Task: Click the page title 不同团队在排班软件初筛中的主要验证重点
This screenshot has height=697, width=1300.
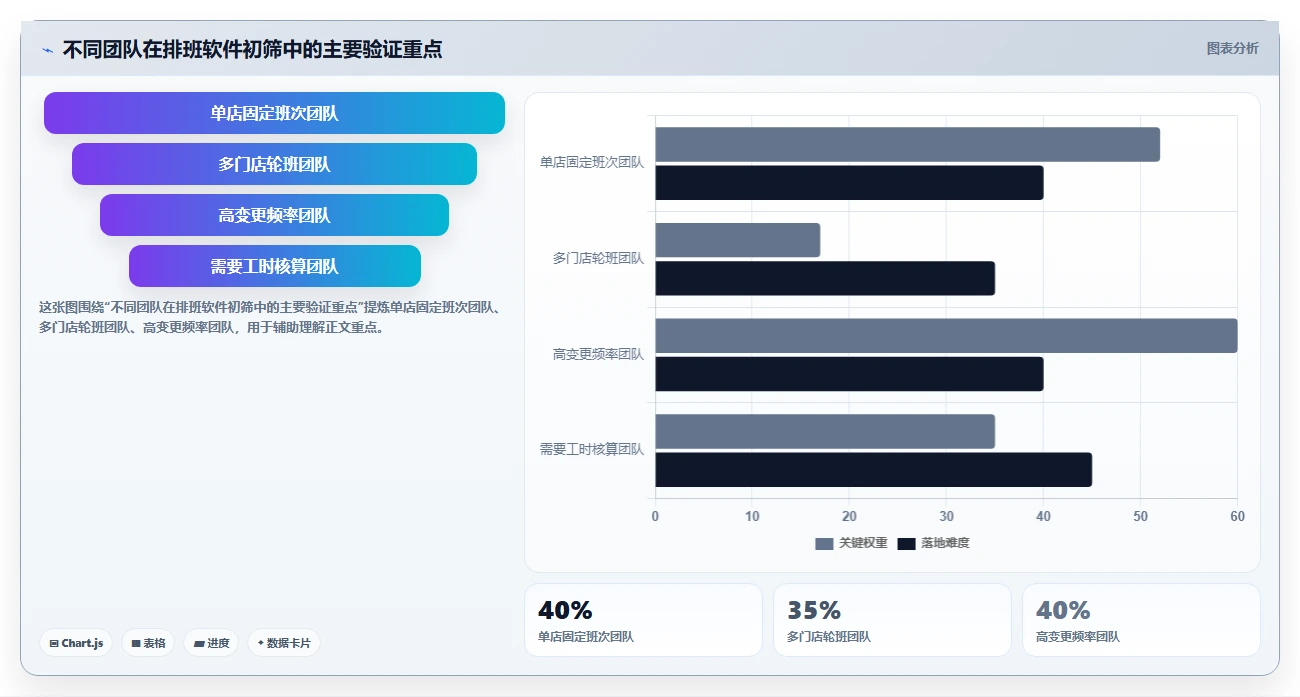Action: click(252, 49)
